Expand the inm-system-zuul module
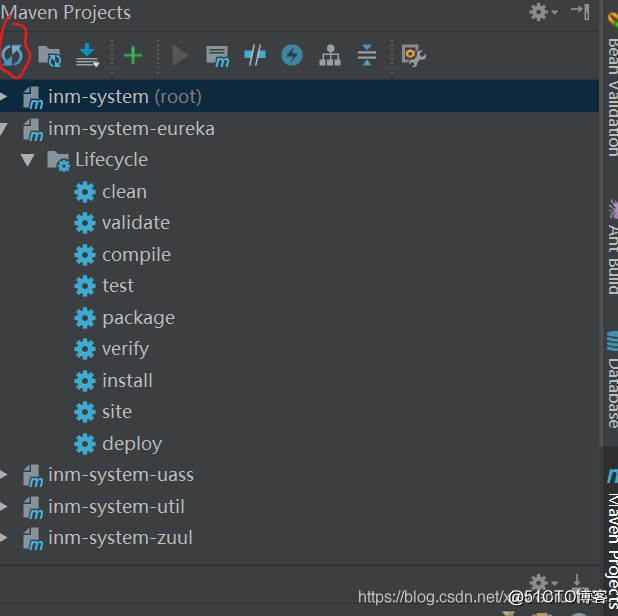Image resolution: width=618 pixels, height=616 pixels. point(5,538)
